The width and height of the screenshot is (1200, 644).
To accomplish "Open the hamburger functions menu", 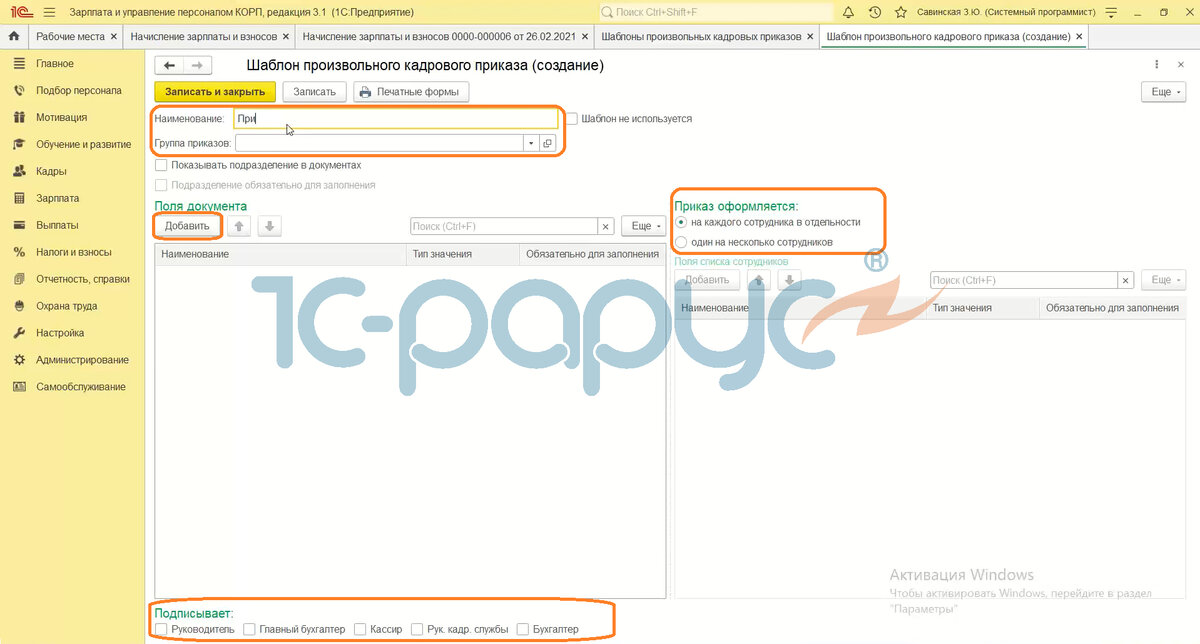I will pos(49,12).
